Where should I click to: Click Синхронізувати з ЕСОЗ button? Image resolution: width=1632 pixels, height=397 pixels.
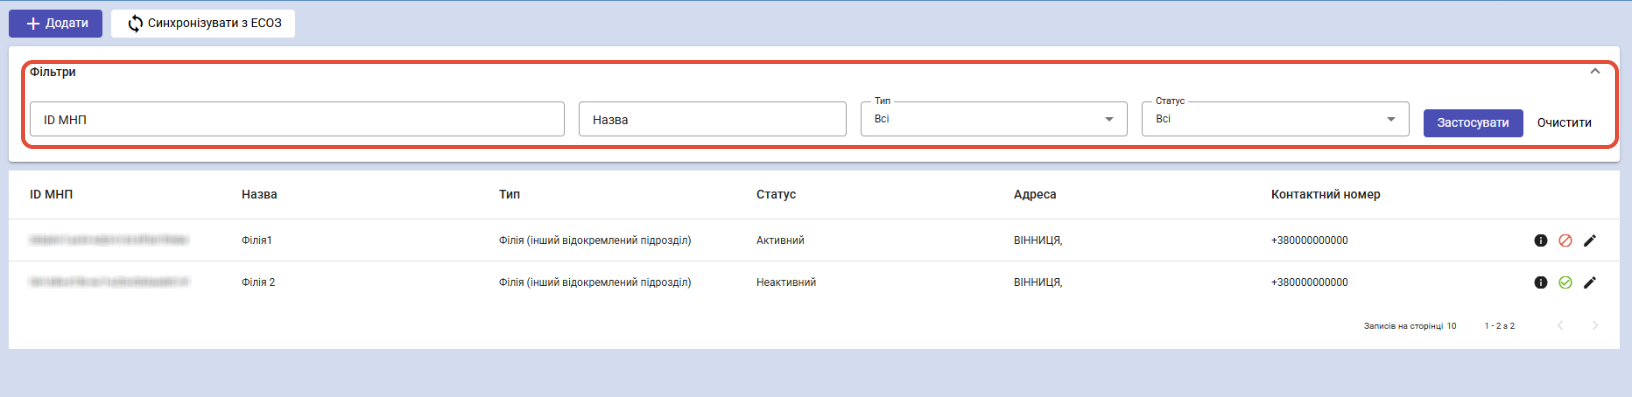[203, 23]
